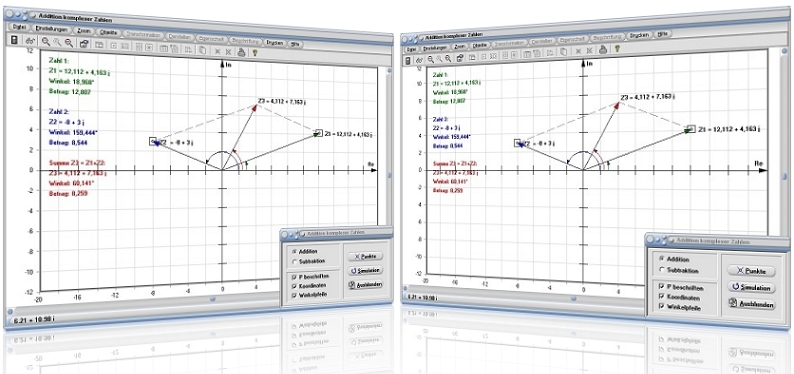Click the lightbulb hint icon in left window toolbar
Viewport: 794px width, 374px height.
point(255,52)
